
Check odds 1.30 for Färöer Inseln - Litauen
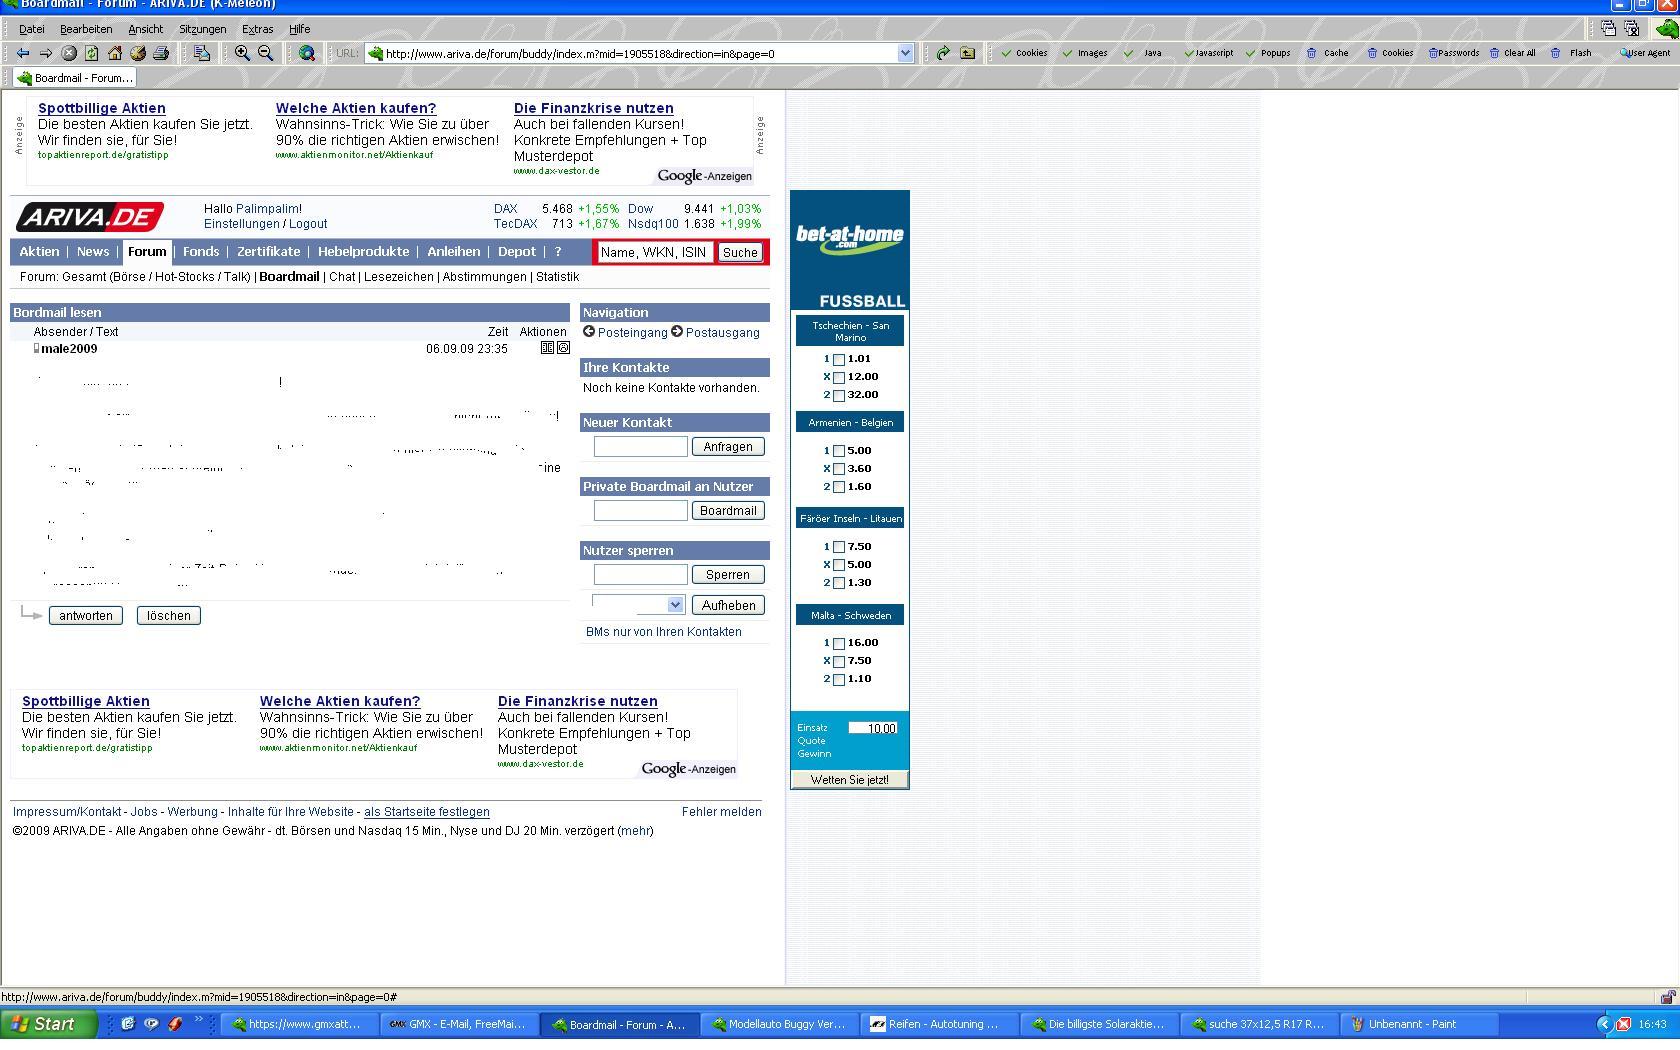point(839,584)
